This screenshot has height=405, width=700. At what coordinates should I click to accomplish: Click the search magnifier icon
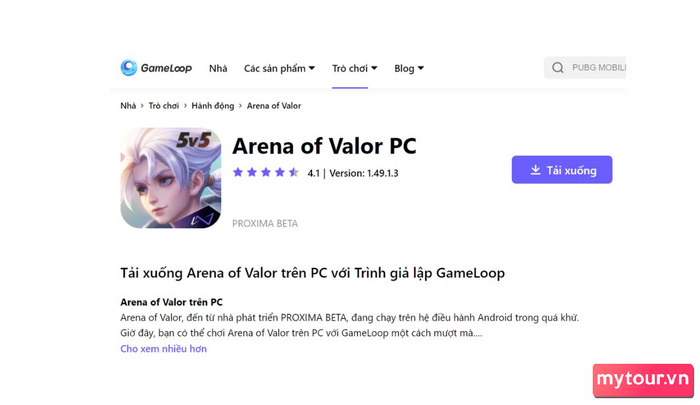click(x=558, y=68)
